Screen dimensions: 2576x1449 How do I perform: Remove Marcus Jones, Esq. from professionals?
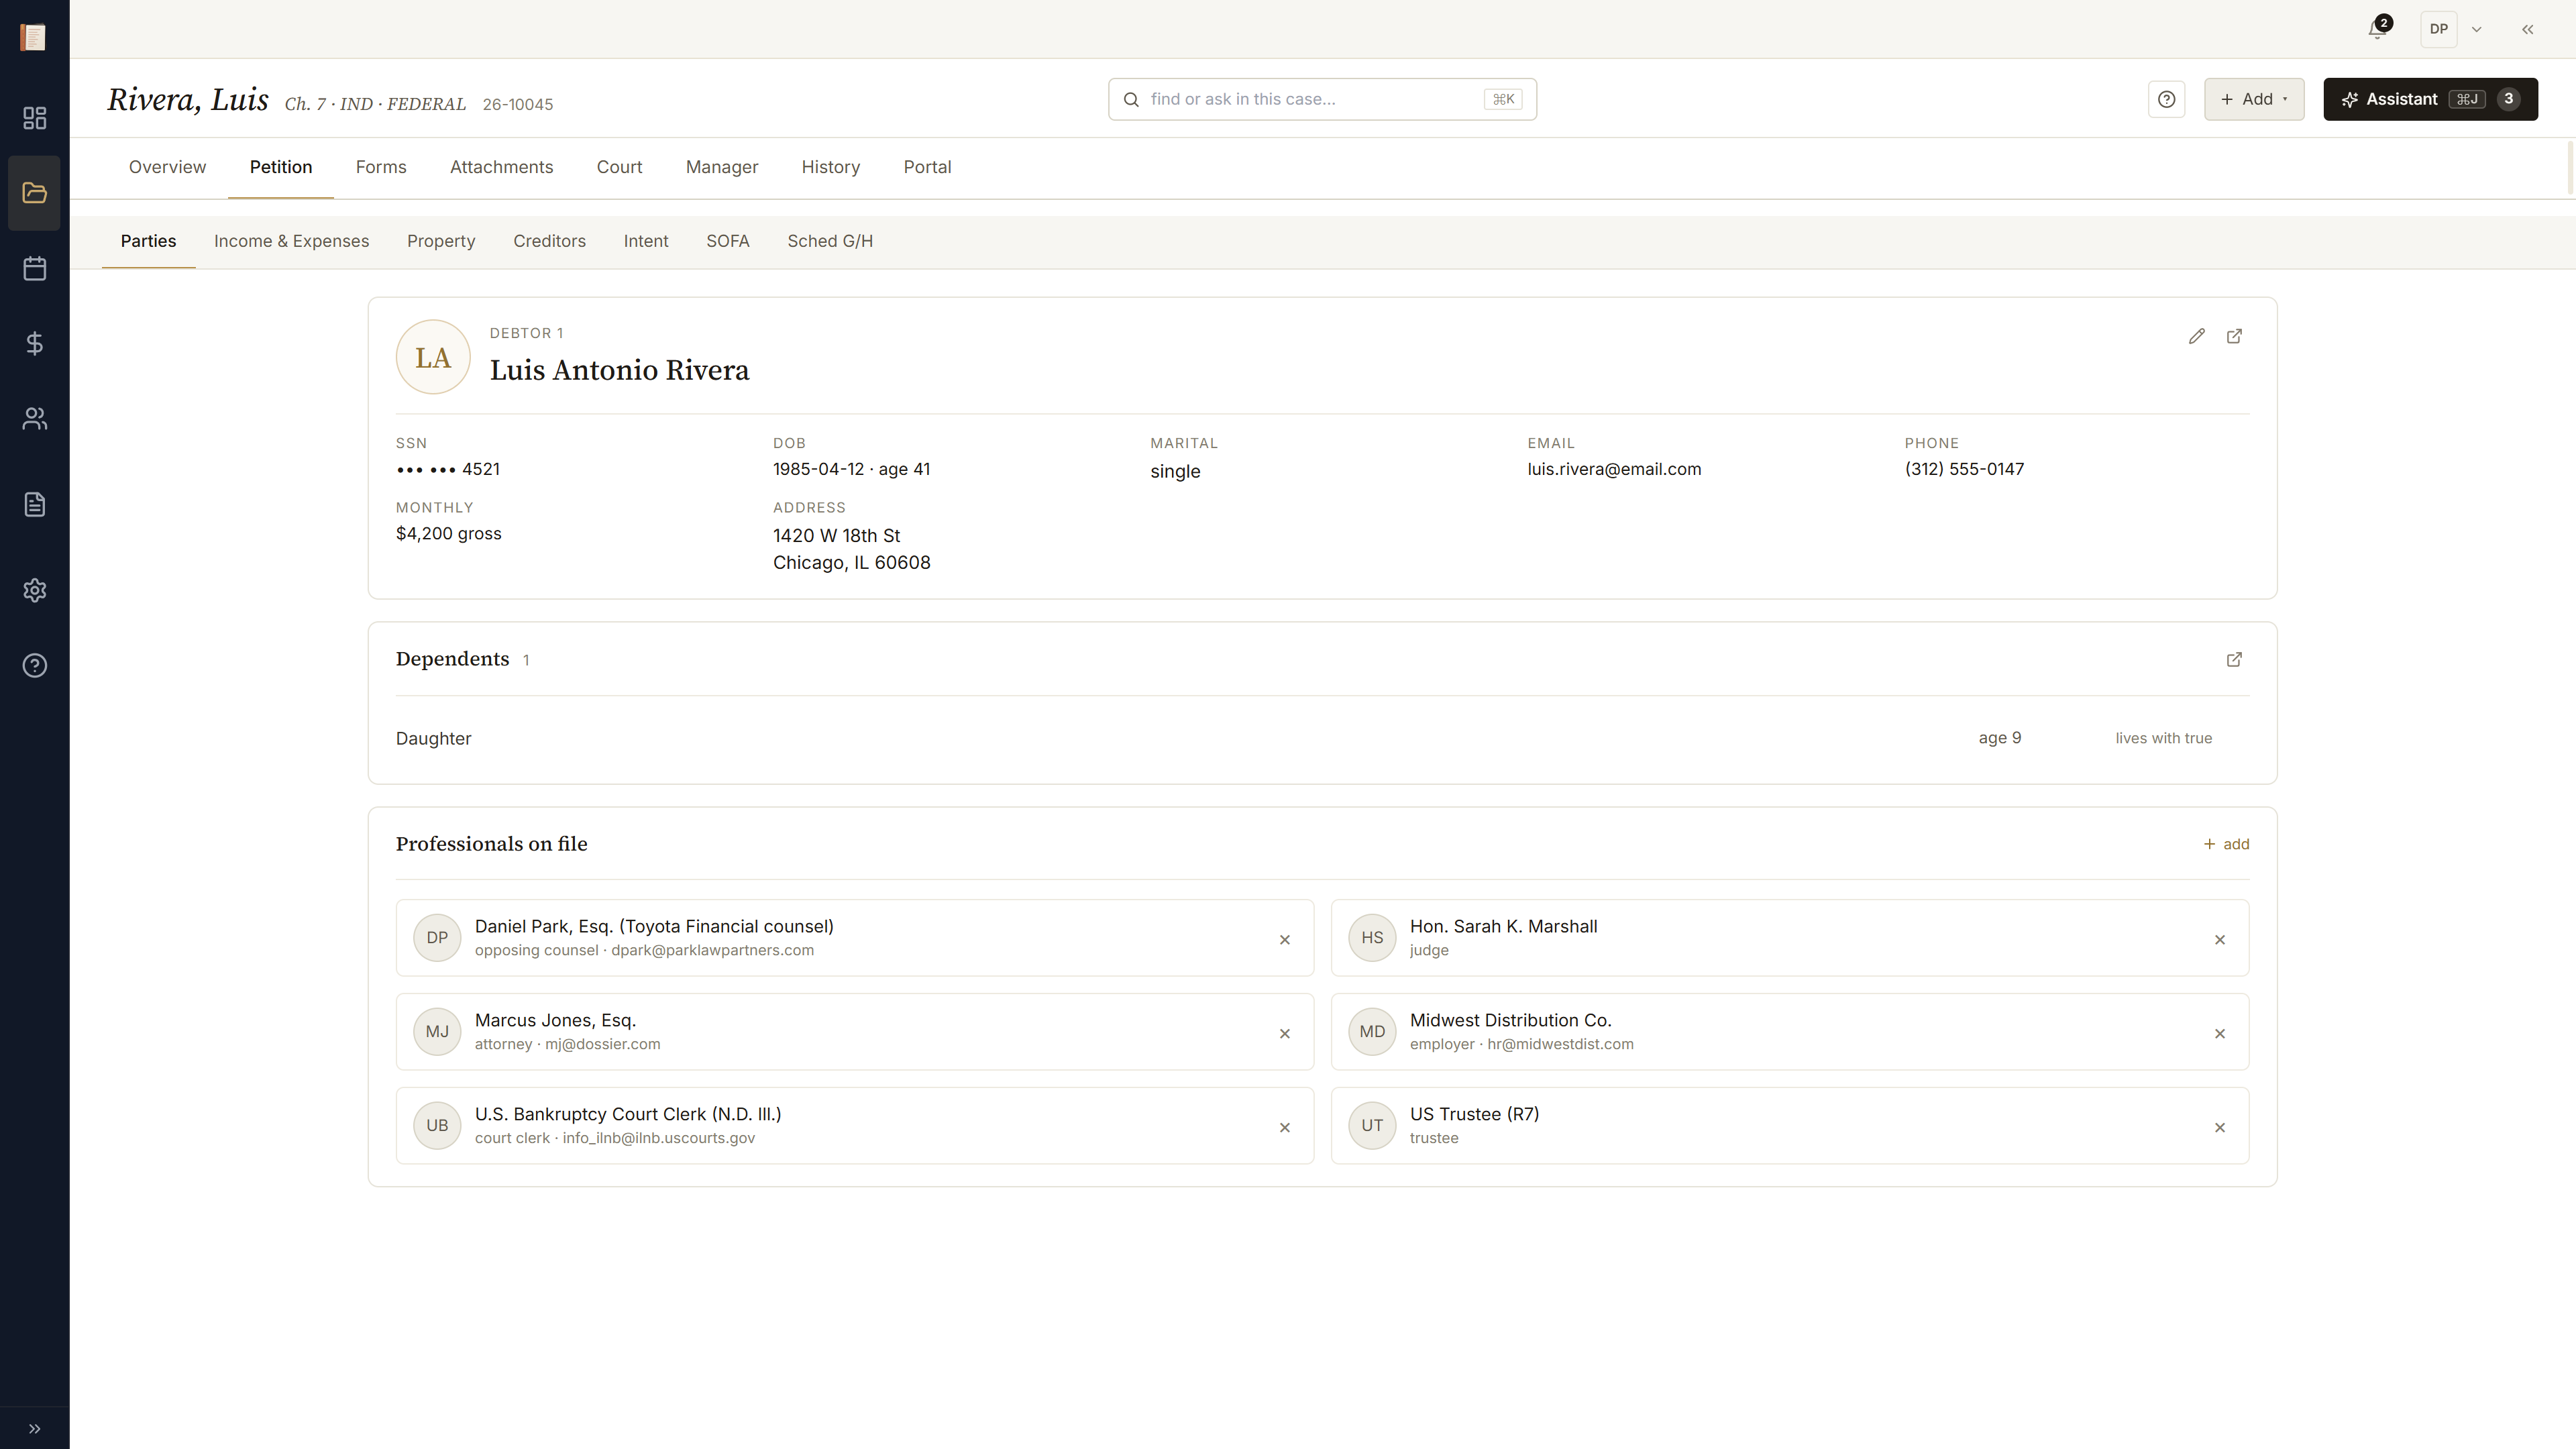click(x=1285, y=1033)
